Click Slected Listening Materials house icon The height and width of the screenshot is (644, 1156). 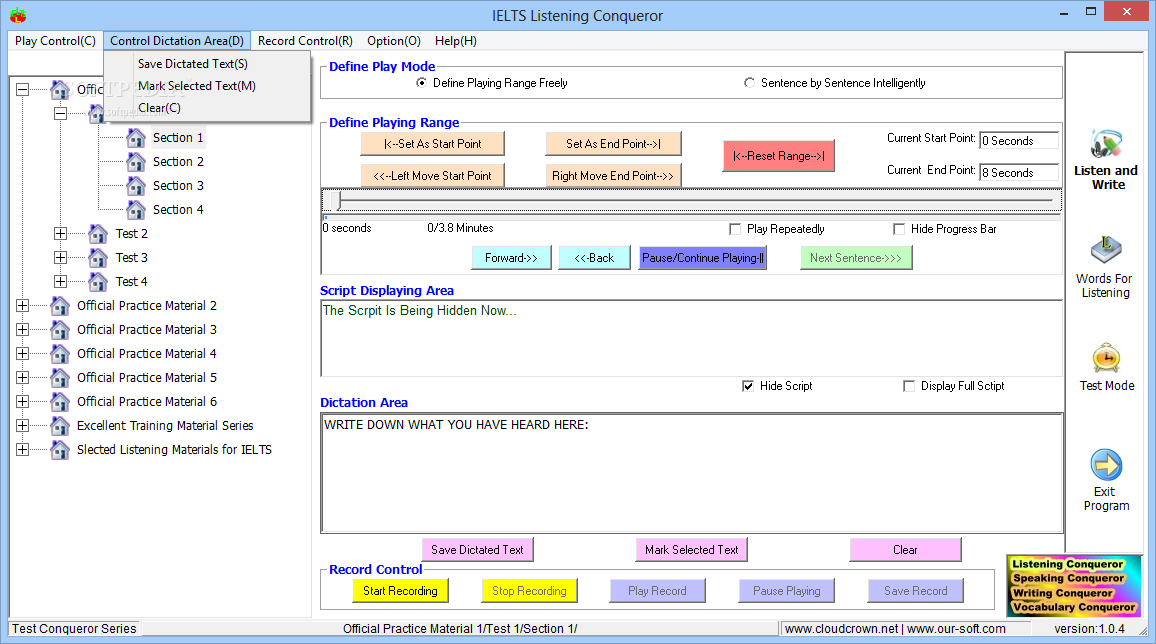coord(60,449)
